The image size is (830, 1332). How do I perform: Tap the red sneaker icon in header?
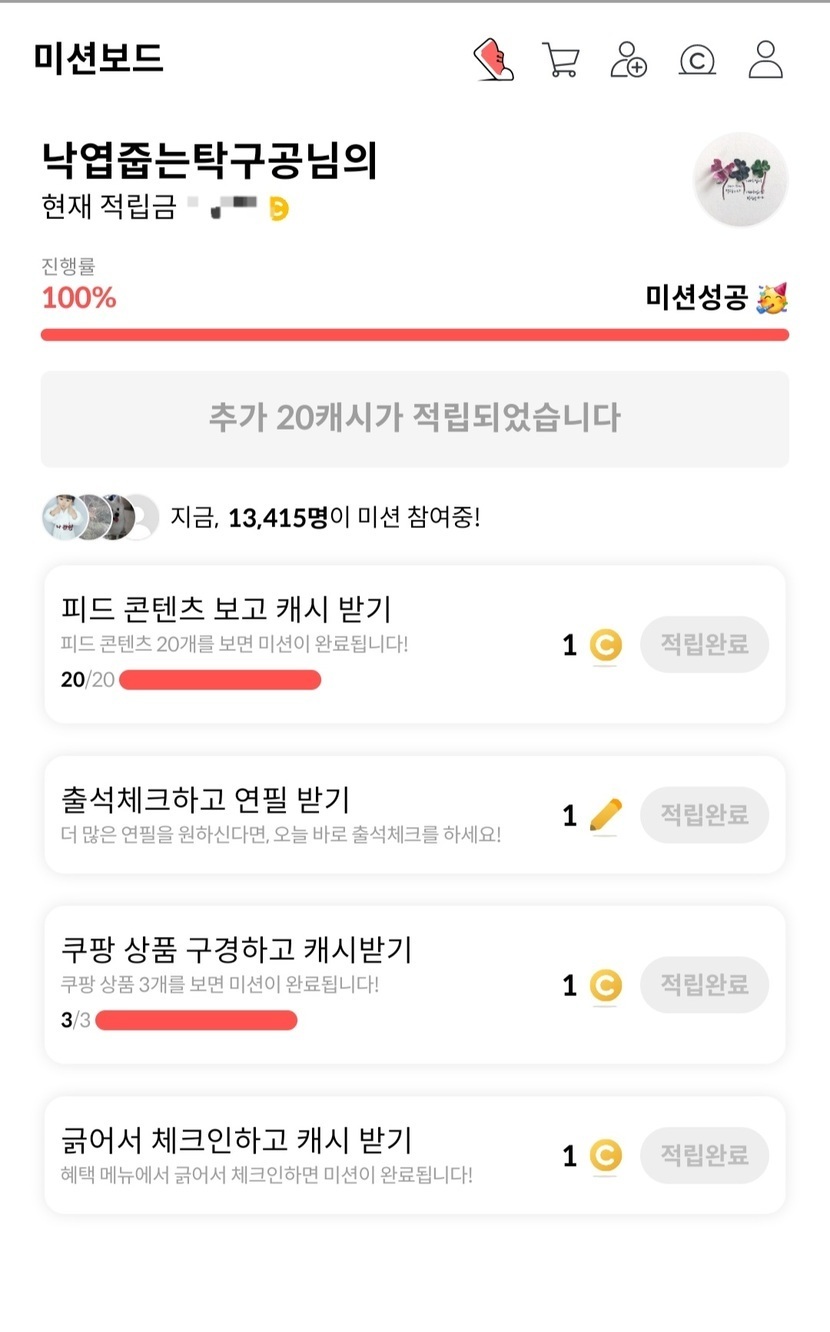point(493,59)
